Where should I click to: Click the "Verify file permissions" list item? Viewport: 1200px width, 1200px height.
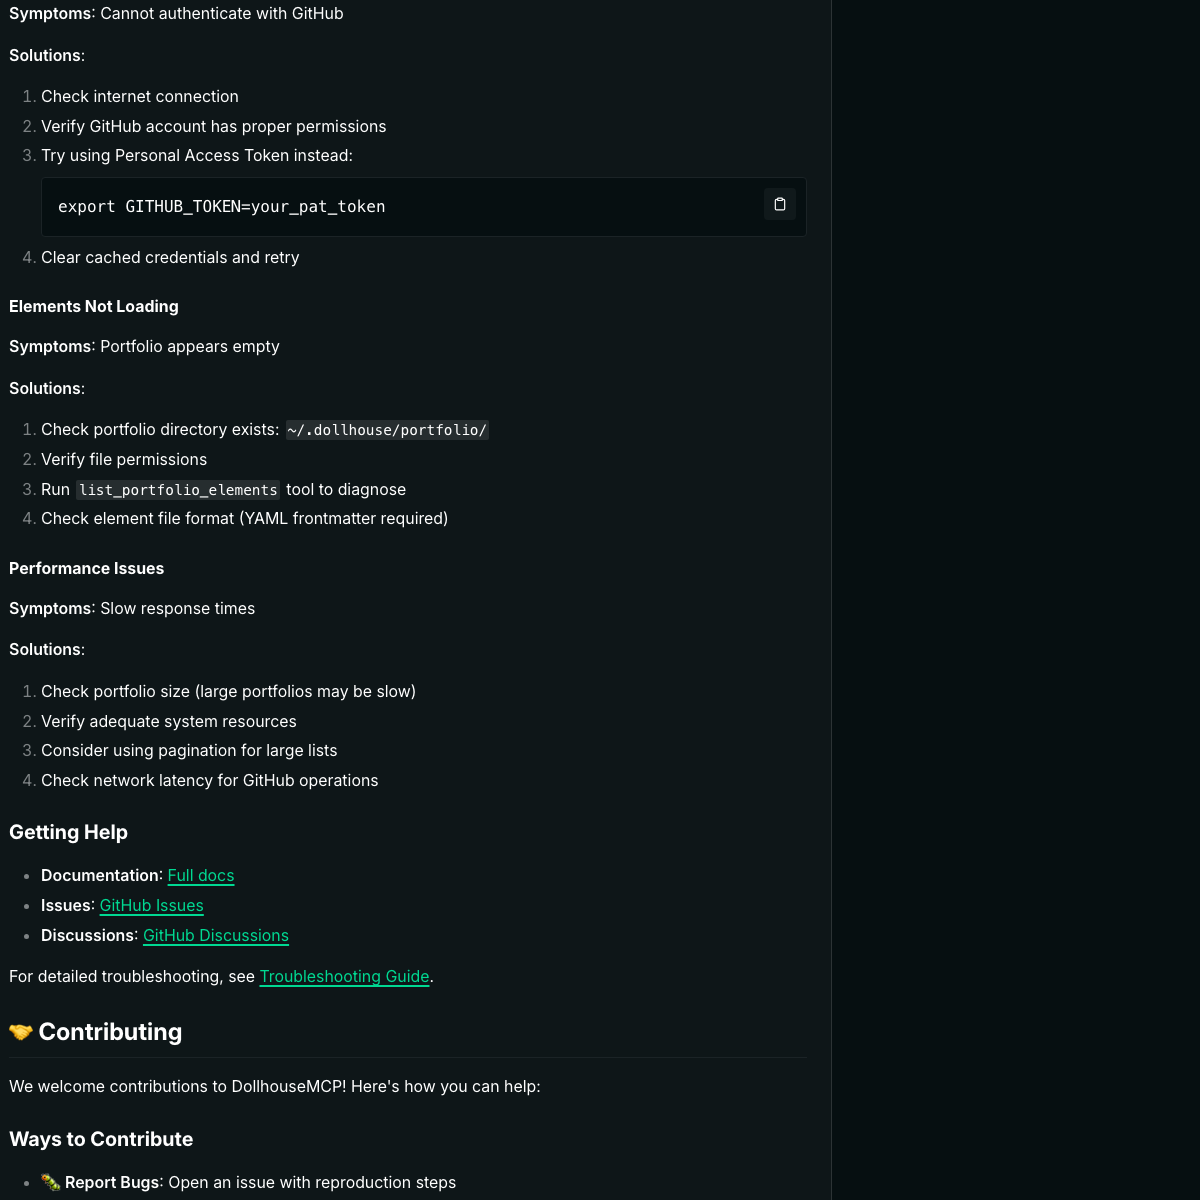pyautogui.click(x=124, y=459)
